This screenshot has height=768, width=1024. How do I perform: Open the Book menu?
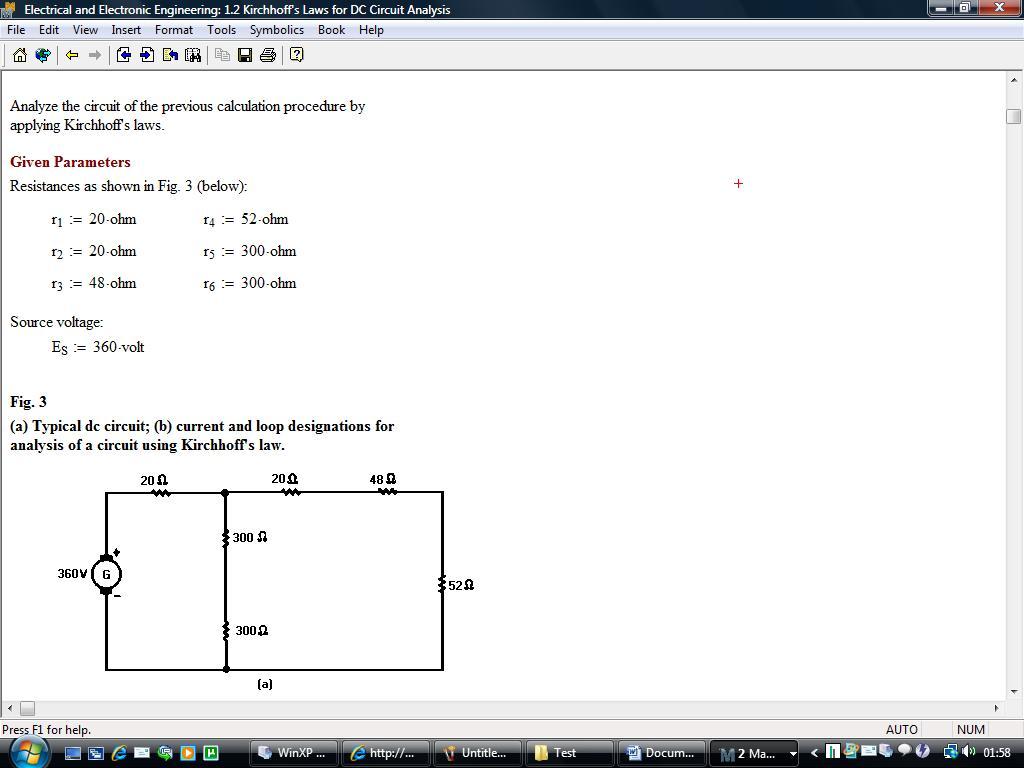click(x=331, y=30)
